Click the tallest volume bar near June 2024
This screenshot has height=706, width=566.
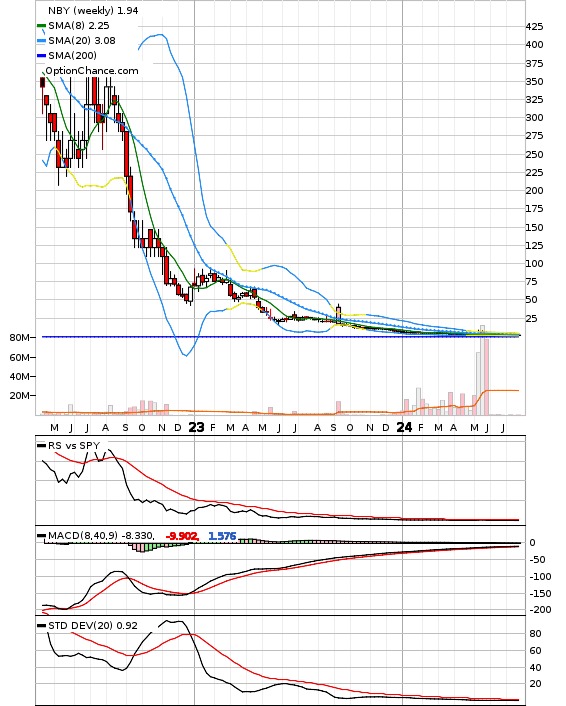[482, 370]
